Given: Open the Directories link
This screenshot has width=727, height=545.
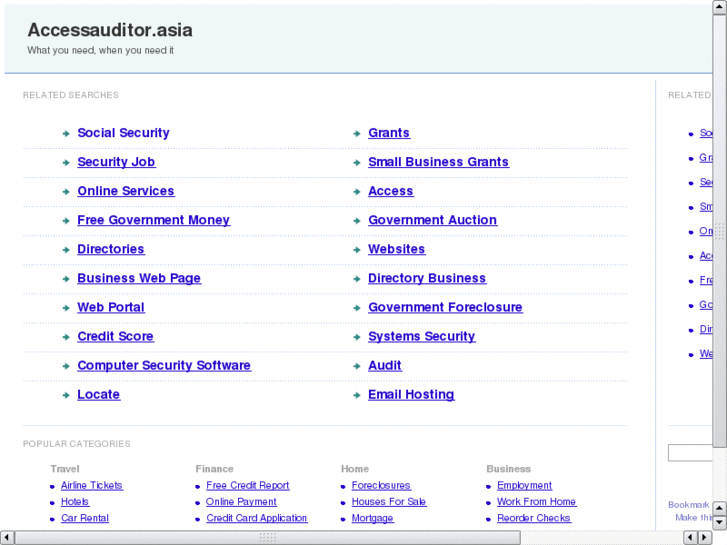Looking at the screenshot, I should tap(111, 249).
